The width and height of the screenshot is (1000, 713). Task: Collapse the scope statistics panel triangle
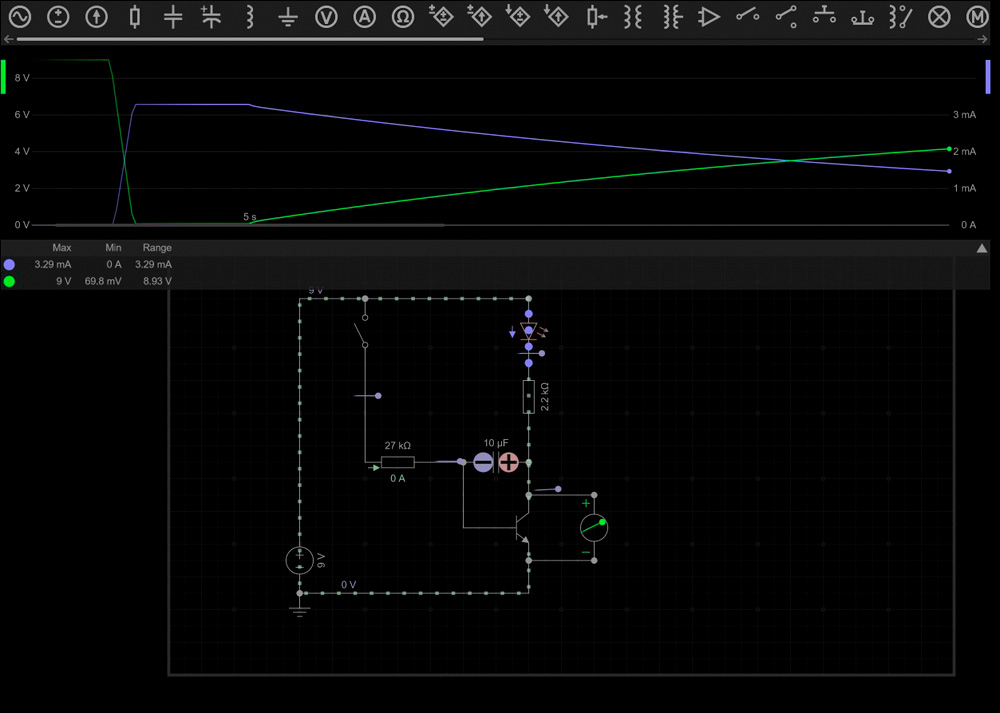pyautogui.click(x=982, y=248)
